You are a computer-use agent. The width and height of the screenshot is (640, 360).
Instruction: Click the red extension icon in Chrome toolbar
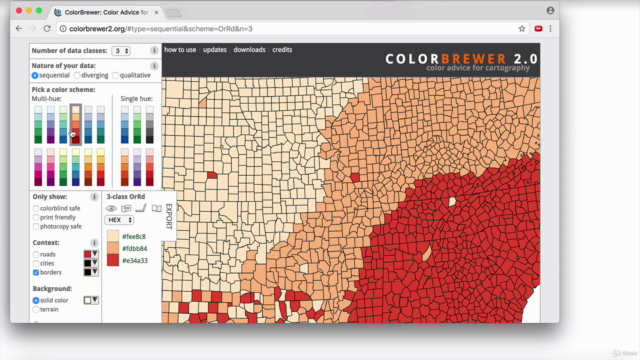(538, 29)
